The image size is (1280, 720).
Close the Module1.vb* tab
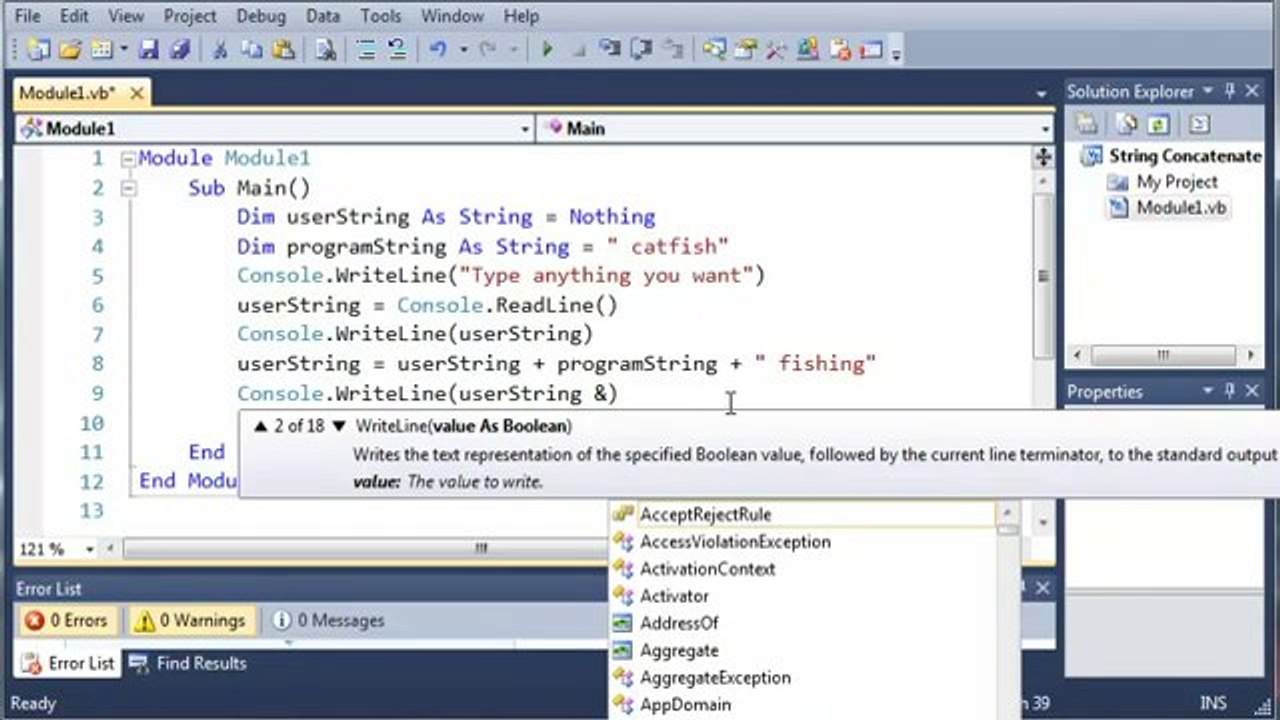[136, 93]
